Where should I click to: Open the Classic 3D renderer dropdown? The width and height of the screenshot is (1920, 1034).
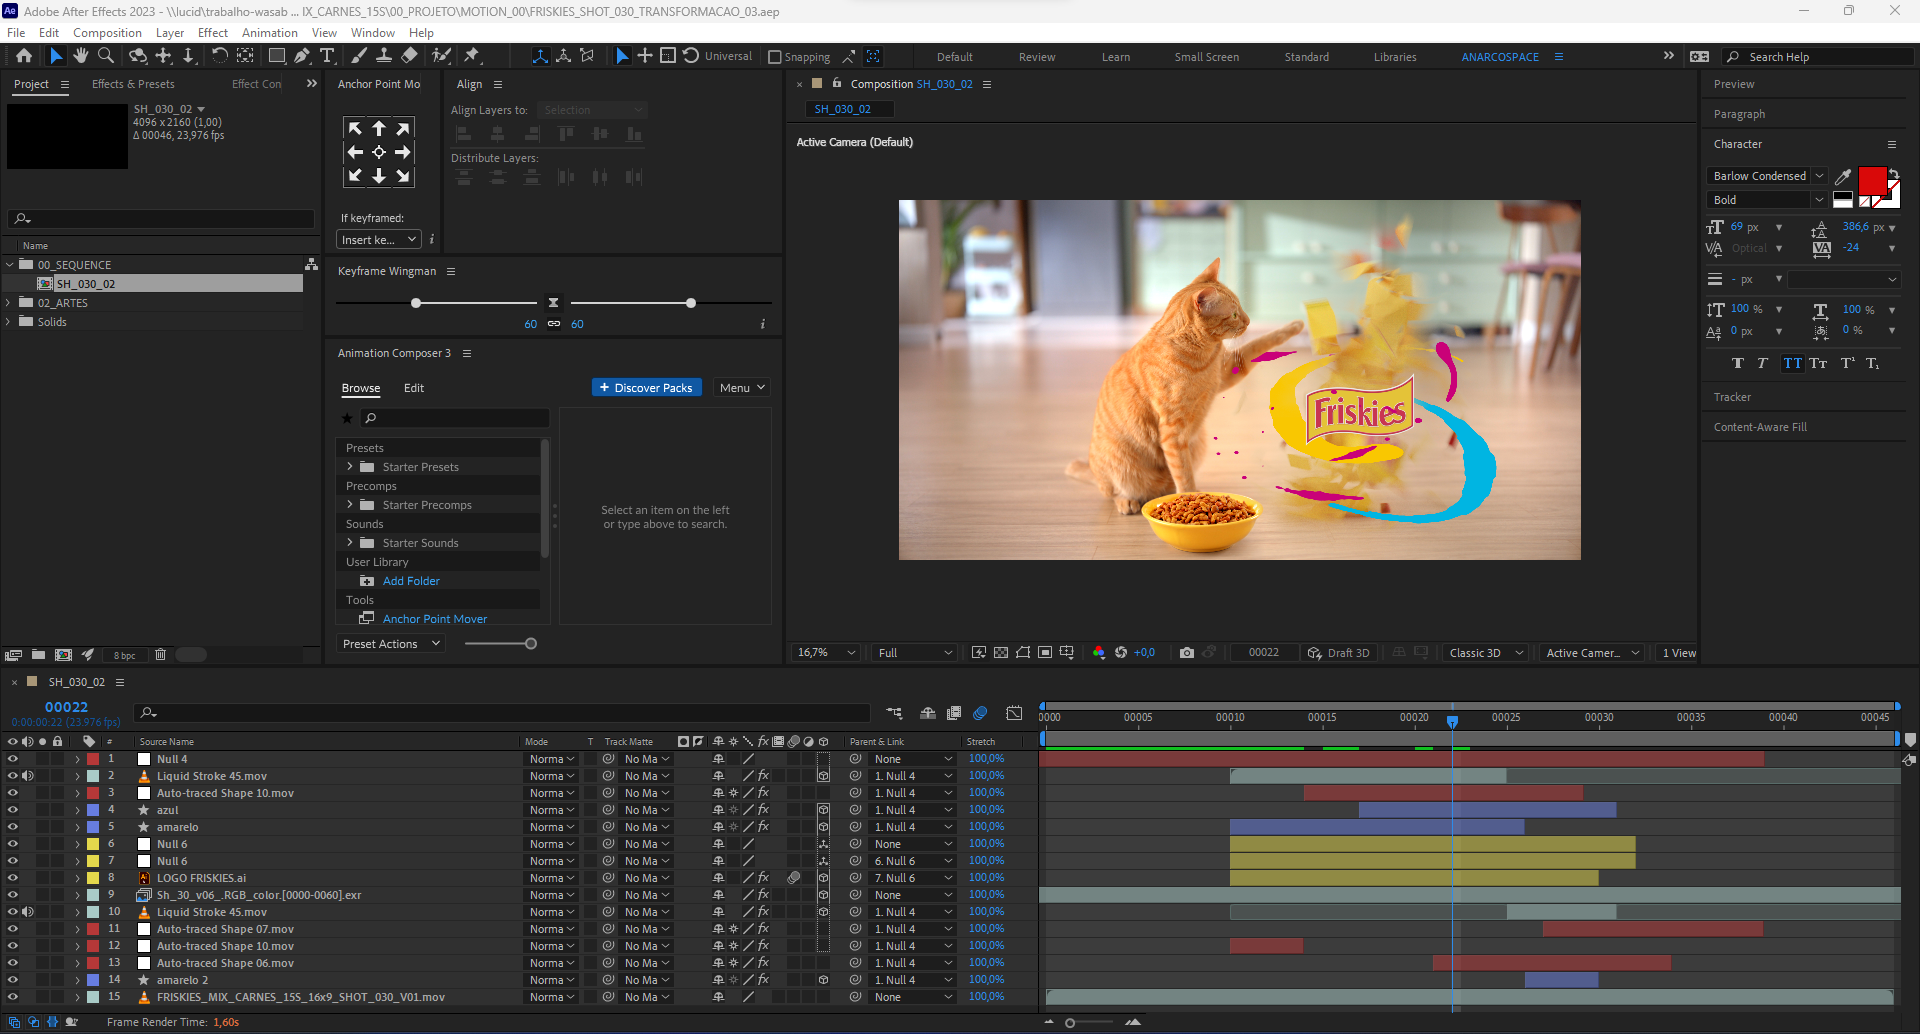click(x=1486, y=653)
